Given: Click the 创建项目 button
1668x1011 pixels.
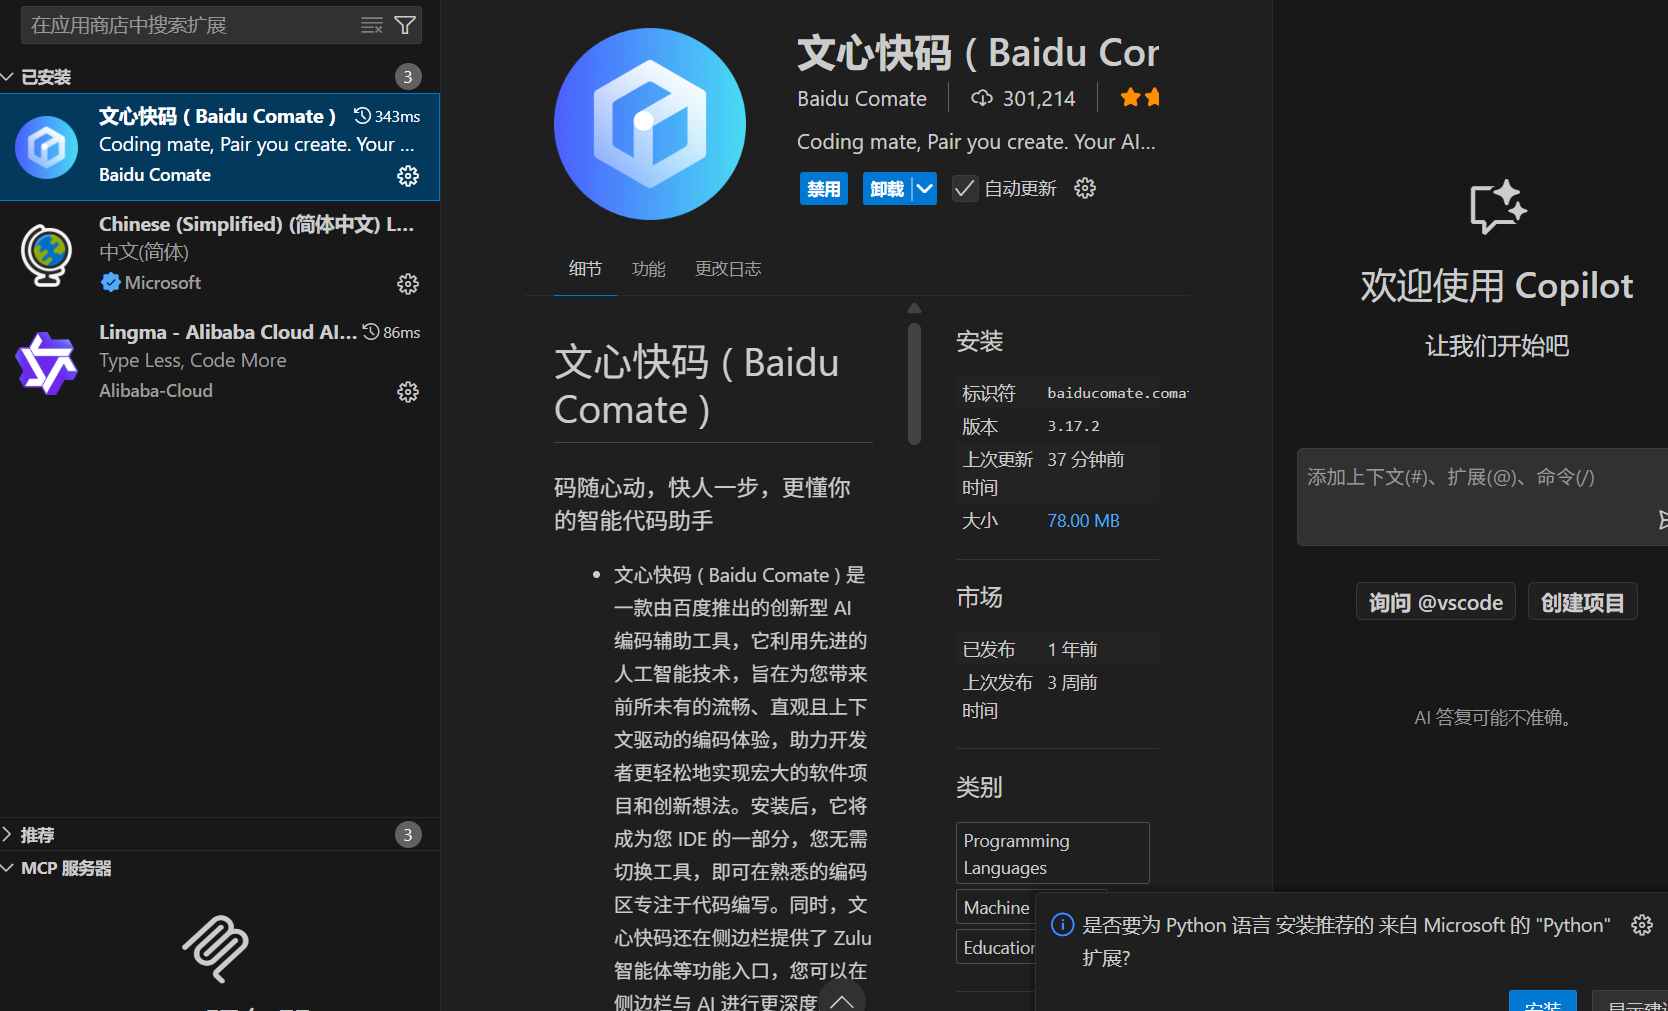Looking at the screenshot, I should coord(1582,602).
